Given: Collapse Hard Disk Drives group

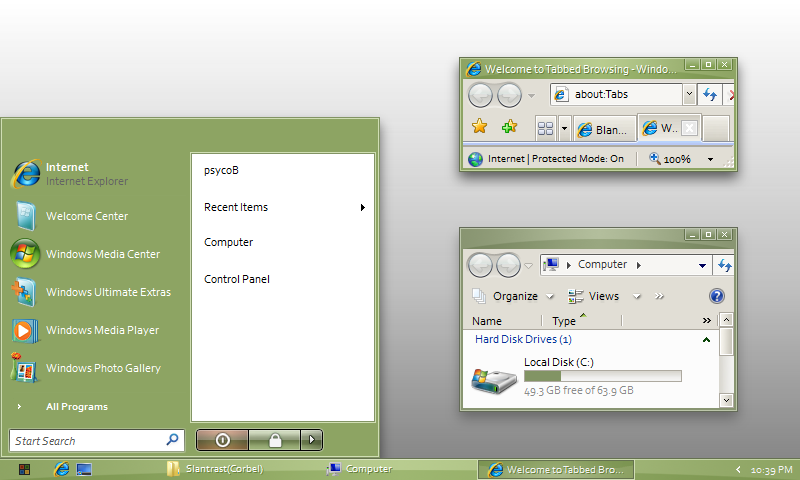Looking at the screenshot, I should [x=706, y=340].
